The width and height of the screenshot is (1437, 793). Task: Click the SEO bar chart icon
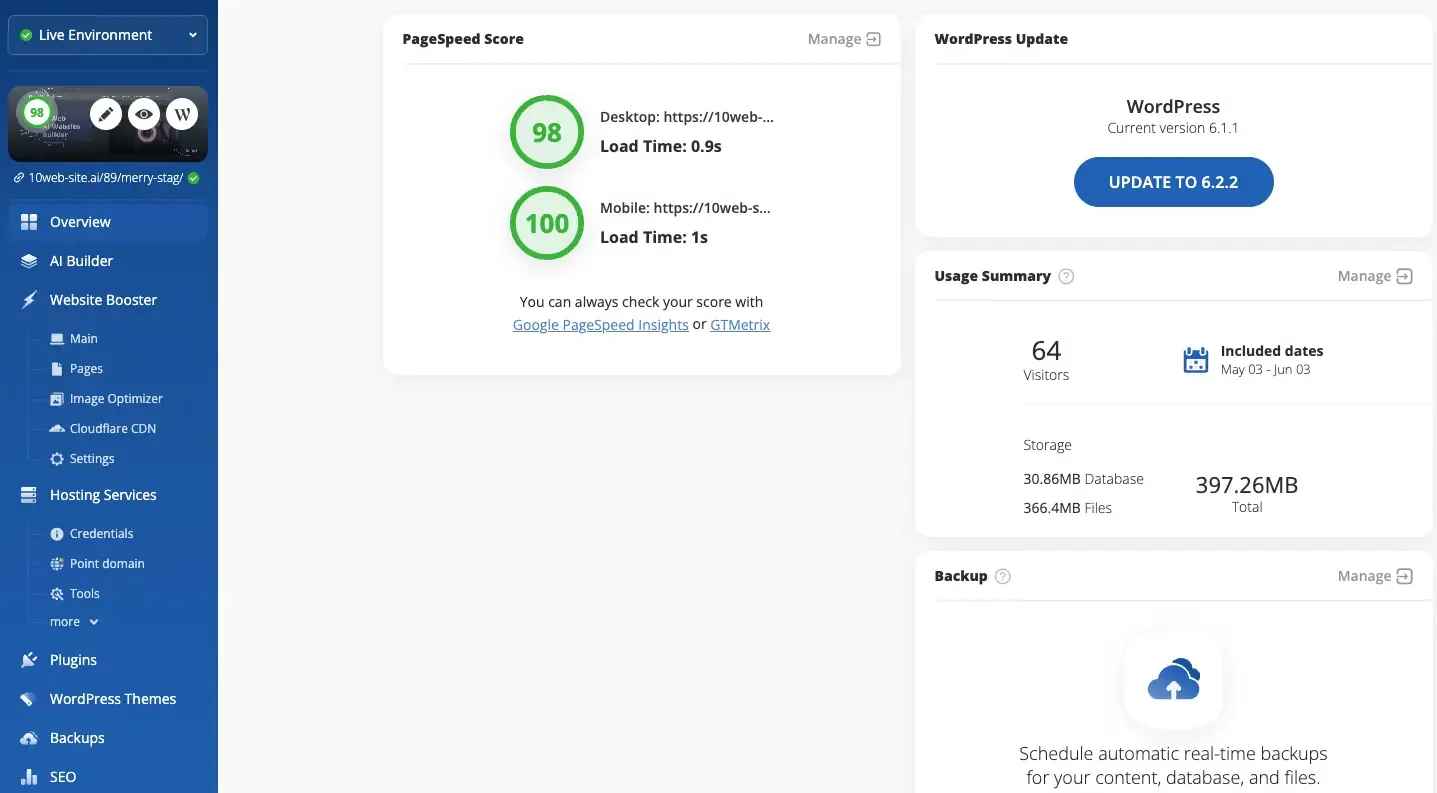pos(29,777)
